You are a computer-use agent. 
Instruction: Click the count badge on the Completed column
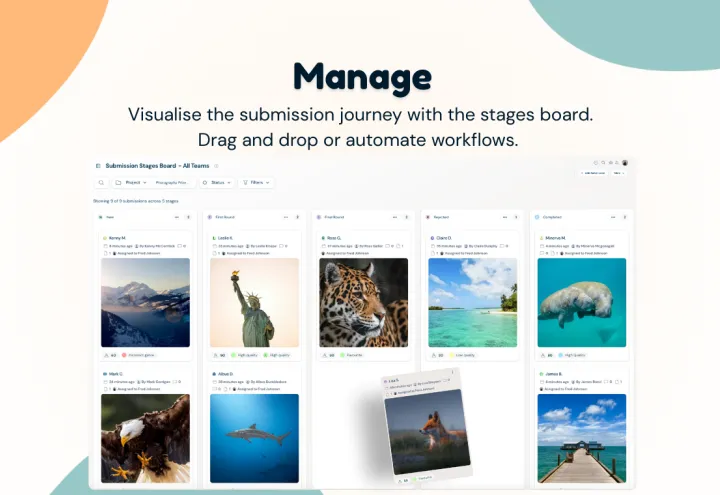(x=624, y=217)
